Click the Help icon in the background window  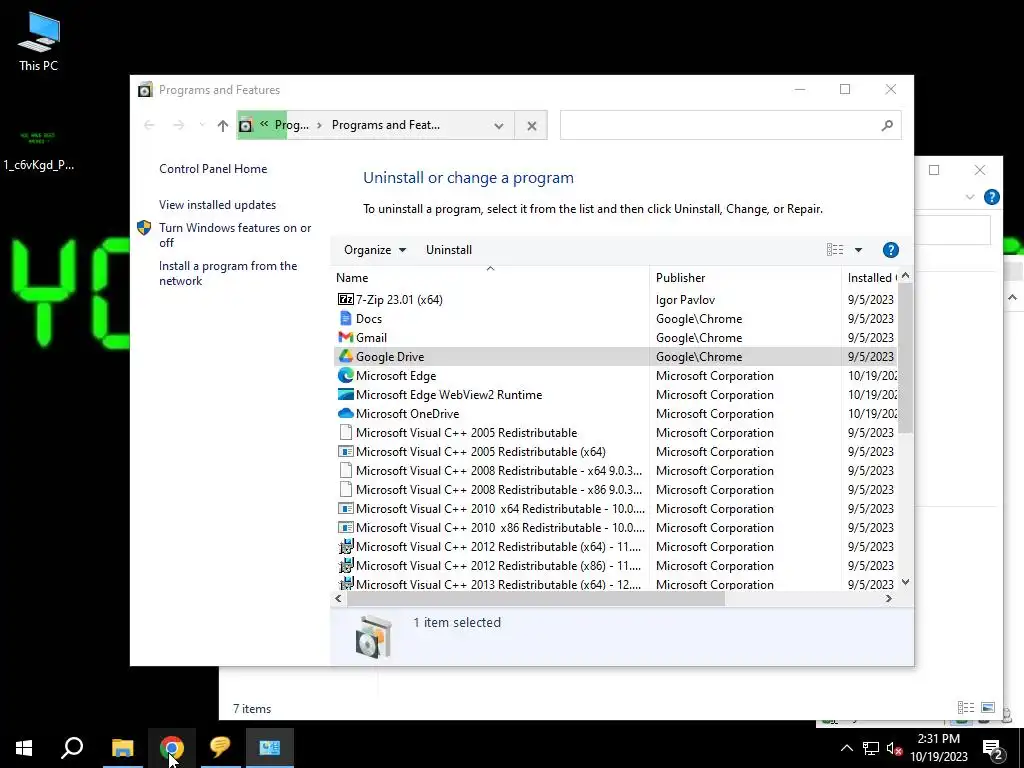991,197
